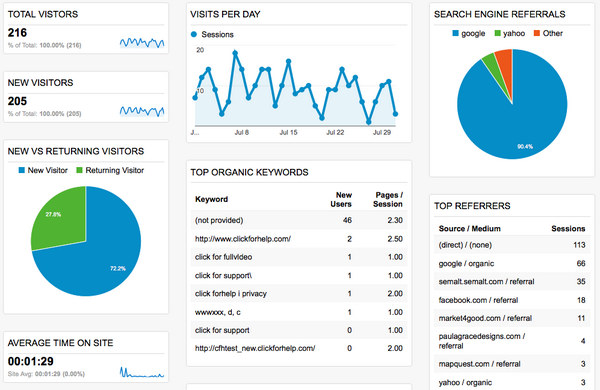Click the Pages / Session column header
Viewport: 600px width, 390px height.
click(388, 199)
